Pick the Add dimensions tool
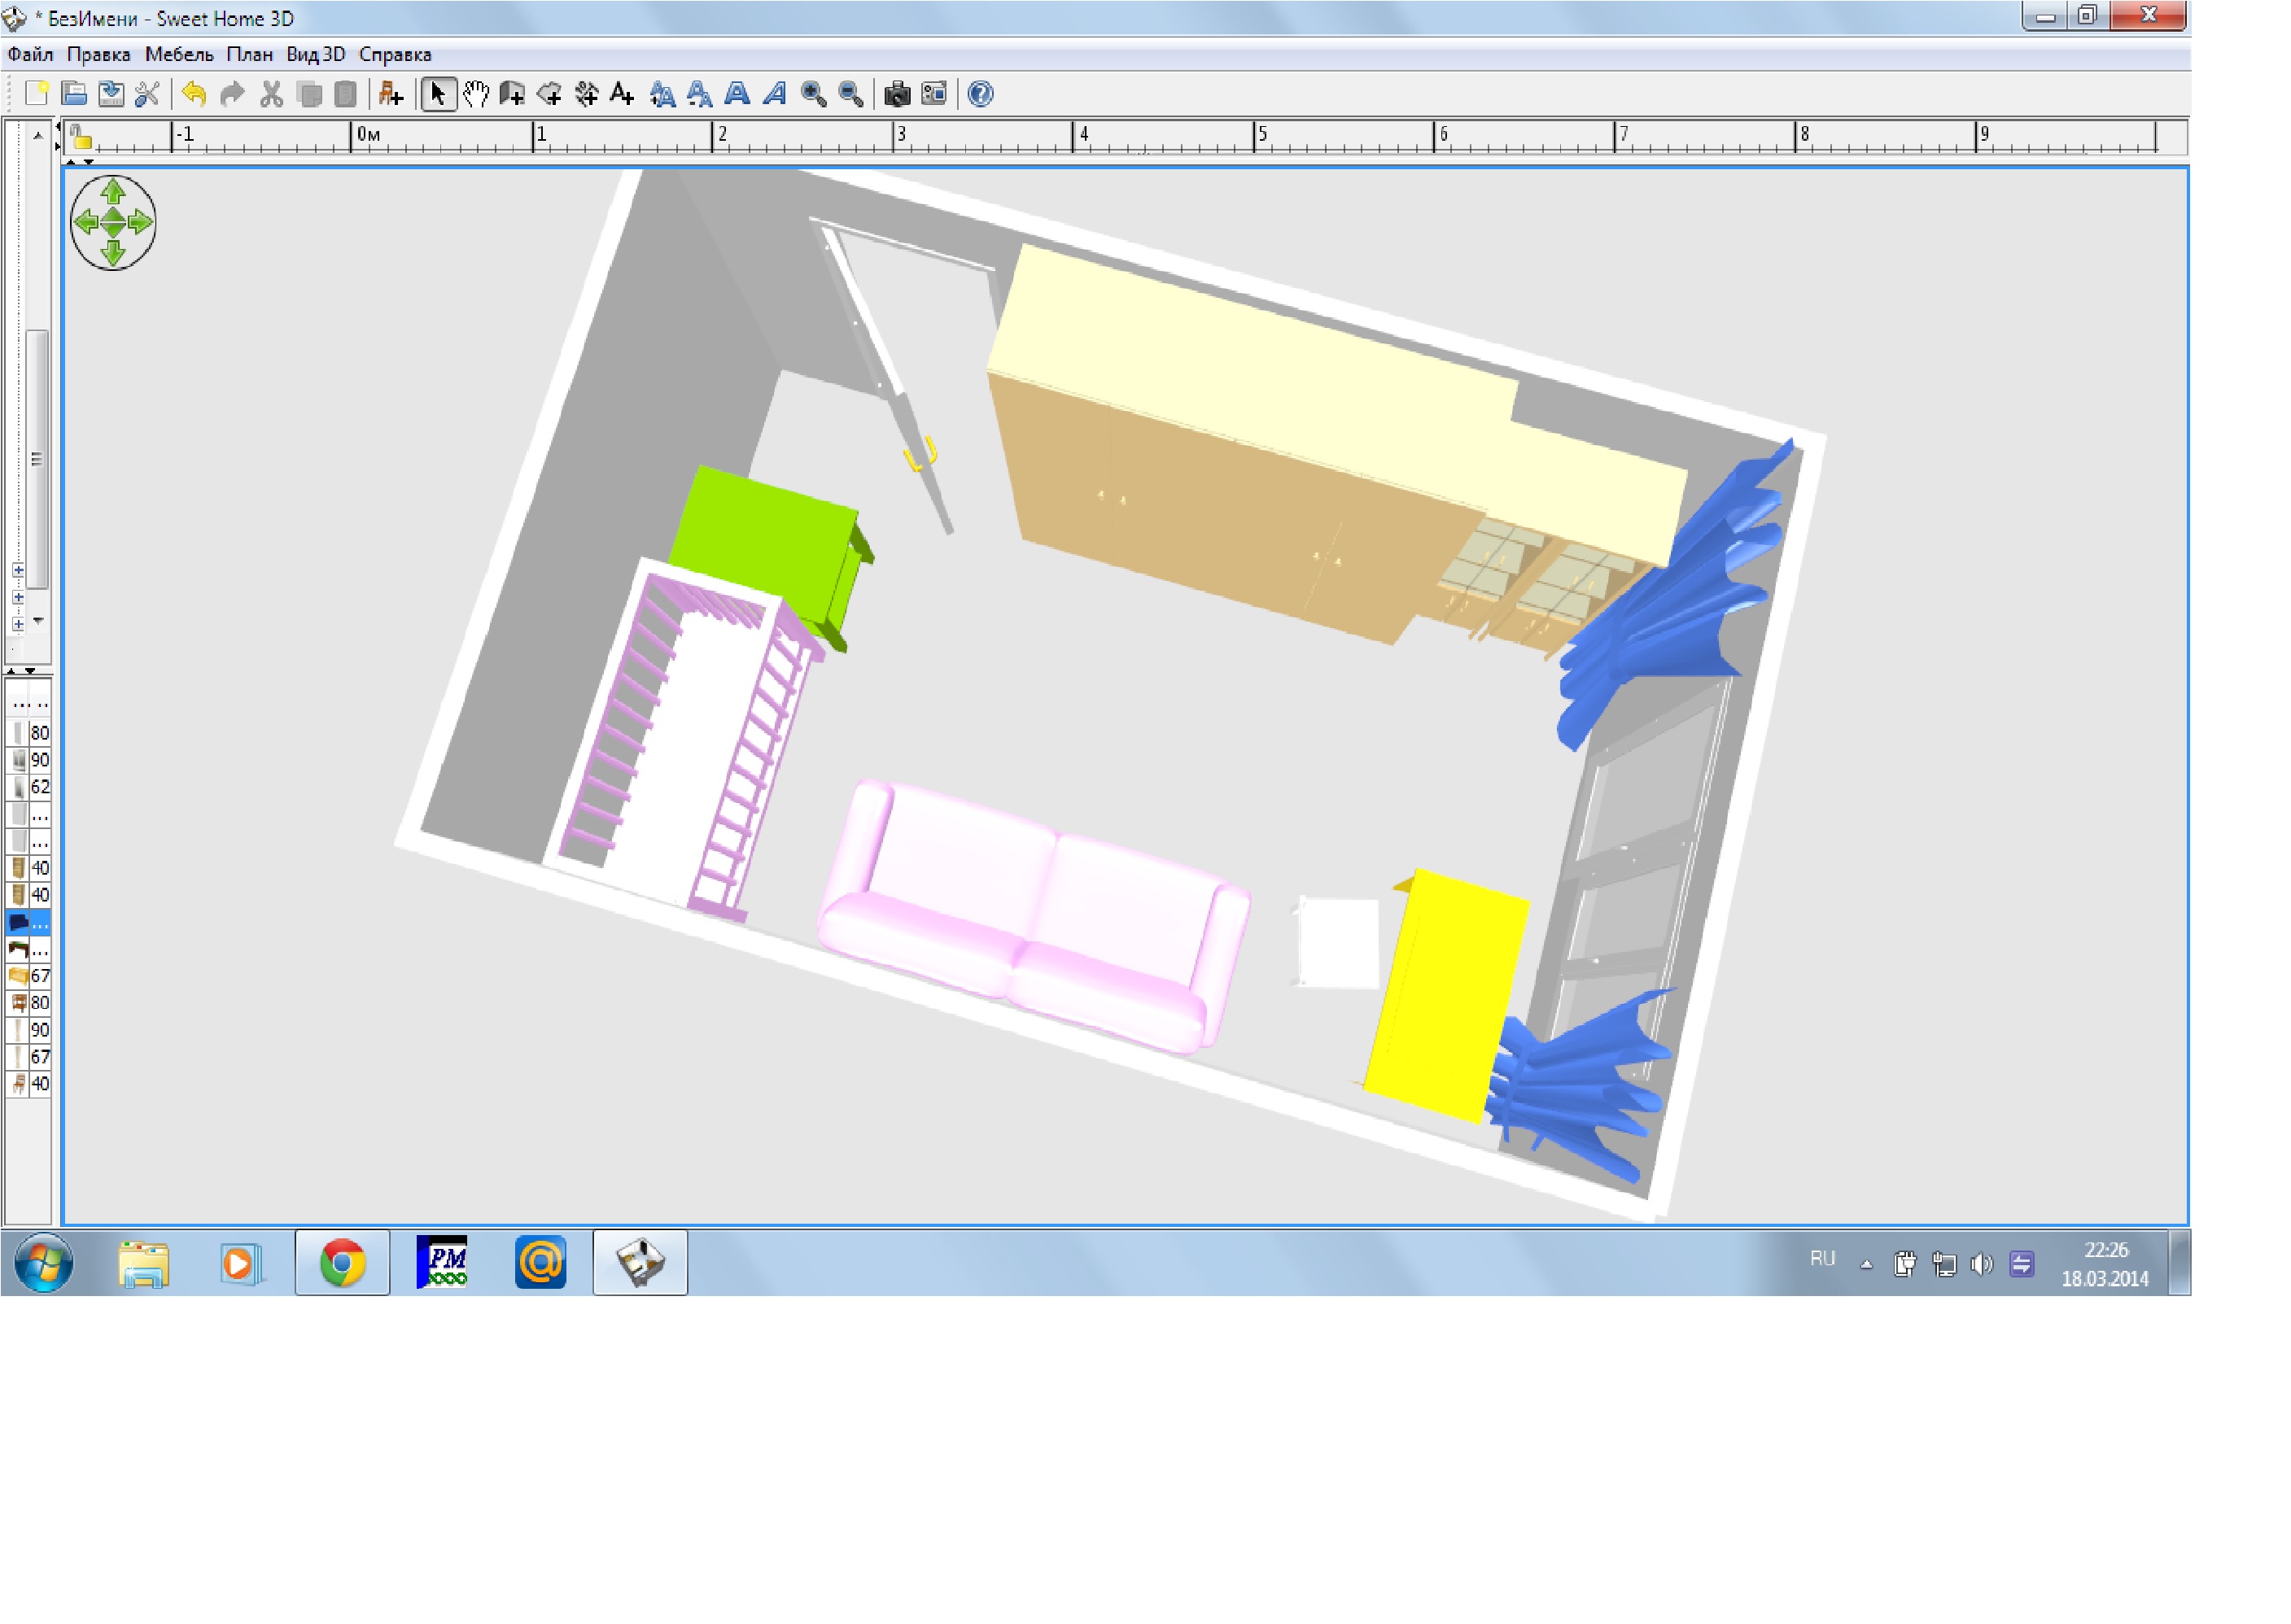Viewport: 2291px width, 1624px height. point(586,95)
